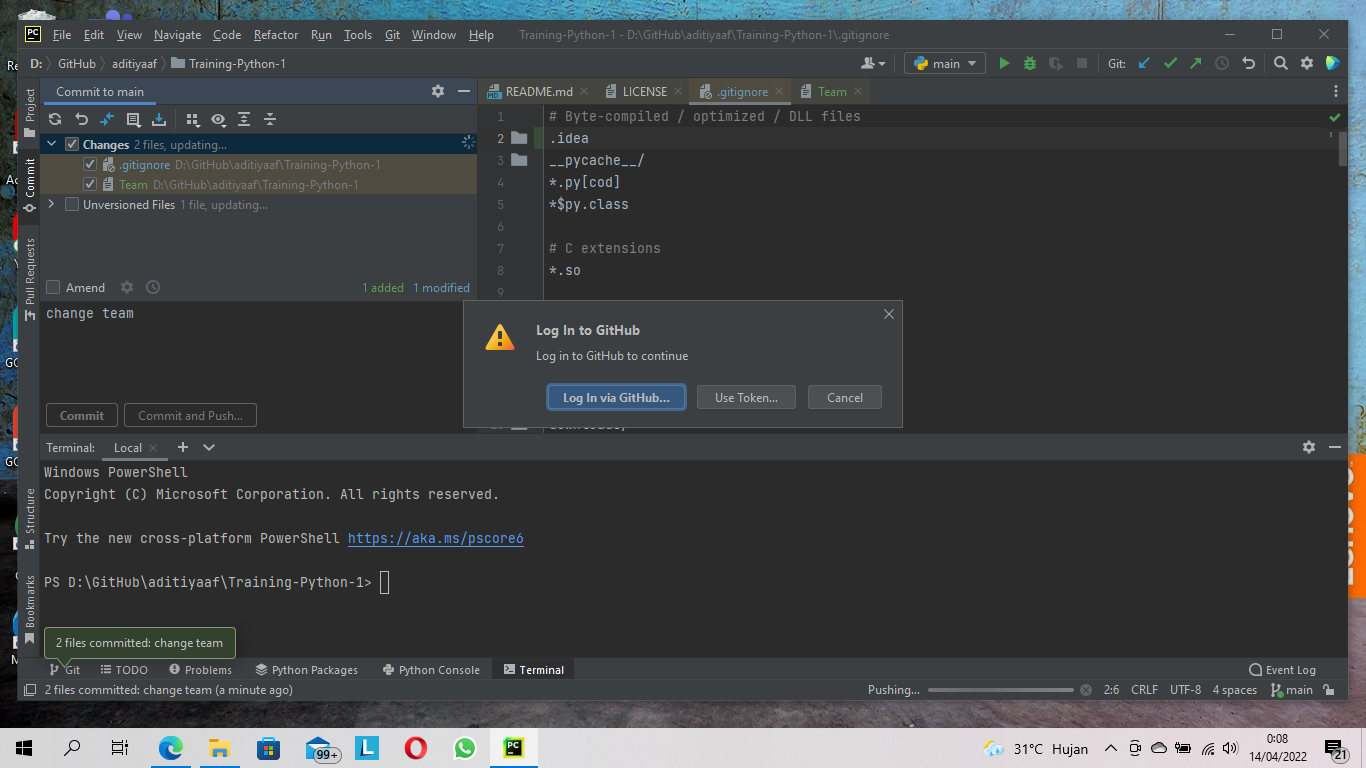
Task: Uncheck the .gitignore file in Changes
Action: coord(90,163)
